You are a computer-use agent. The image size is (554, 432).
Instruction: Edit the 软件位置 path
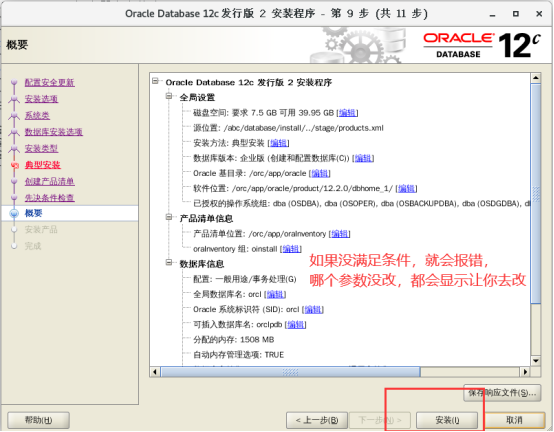[x=406, y=189]
